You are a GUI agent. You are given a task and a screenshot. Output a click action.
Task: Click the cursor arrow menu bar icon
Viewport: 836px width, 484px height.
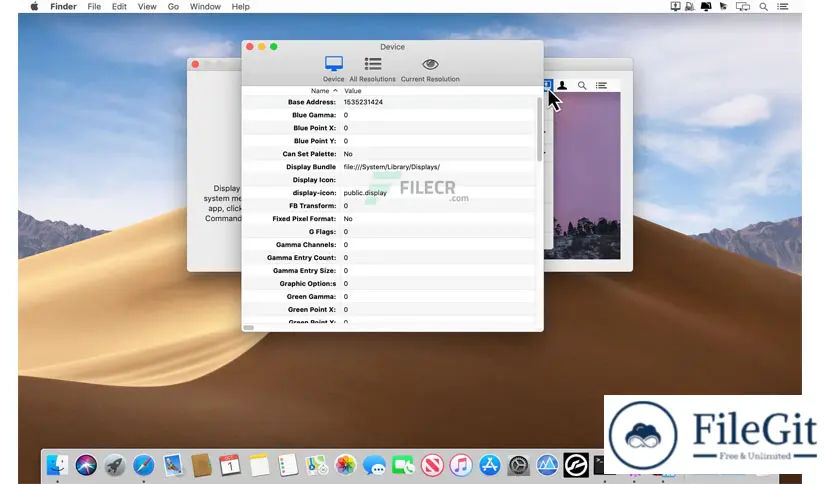723,6
